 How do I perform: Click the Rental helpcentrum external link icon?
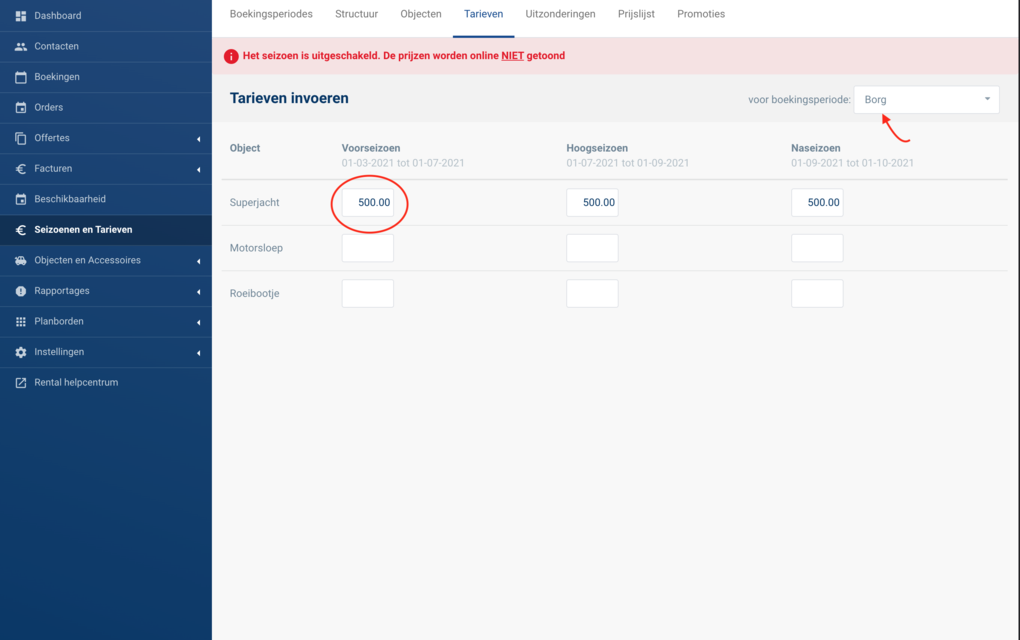pyautogui.click(x=21, y=383)
